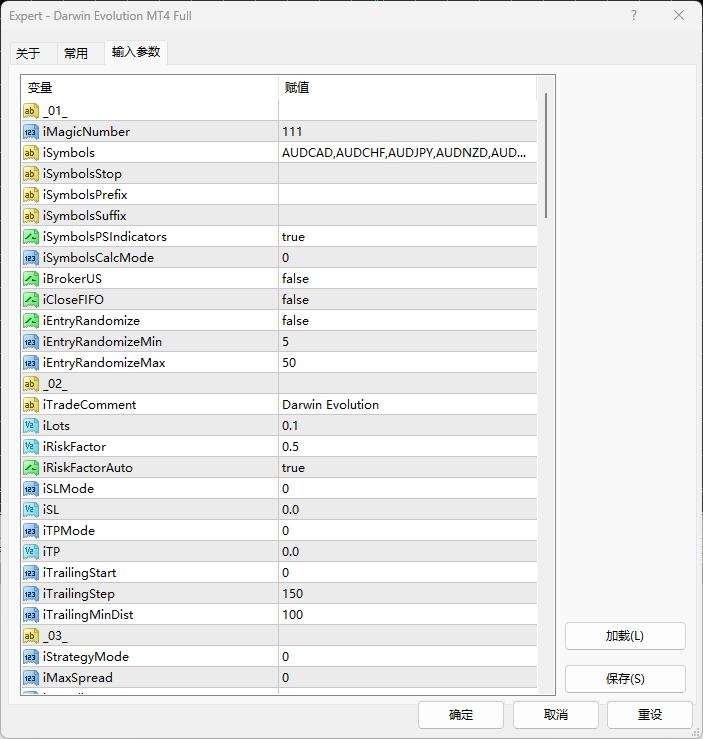Click the boolean icon beside iBrokerUS
The image size is (703, 739).
pos(31,279)
